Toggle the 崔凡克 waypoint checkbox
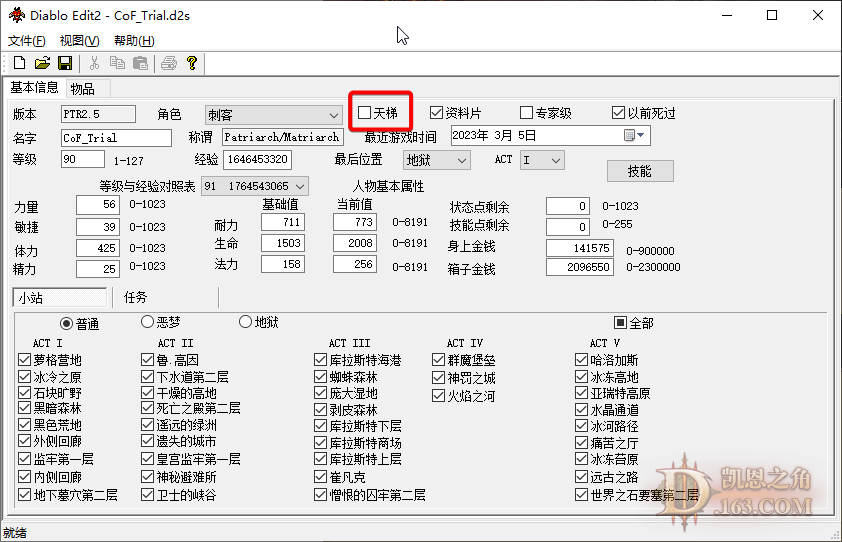Viewport: 842px width, 542px height. (x=320, y=476)
